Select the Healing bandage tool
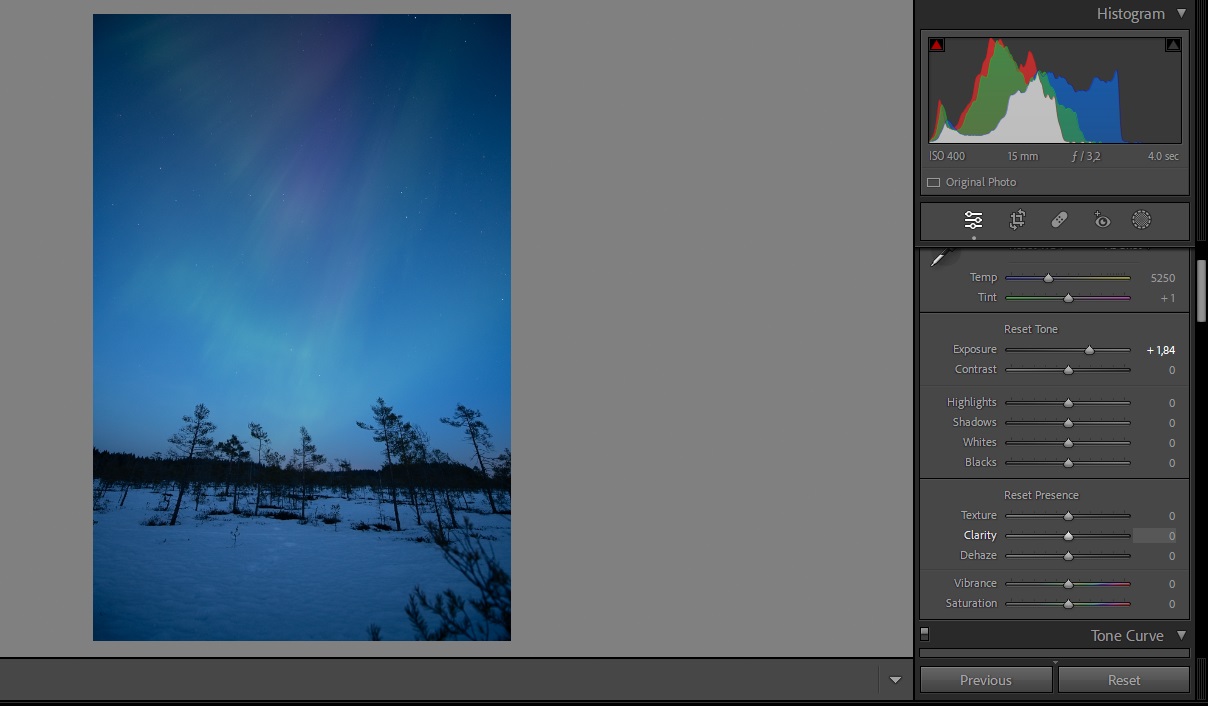This screenshot has width=1208, height=706. click(x=1060, y=220)
